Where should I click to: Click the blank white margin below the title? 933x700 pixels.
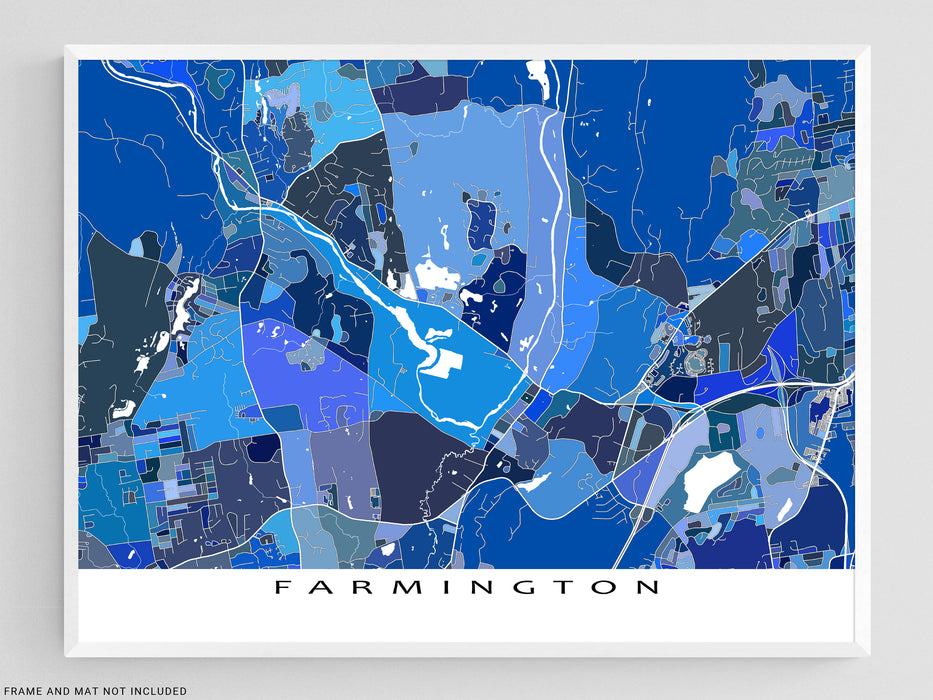click(467, 622)
